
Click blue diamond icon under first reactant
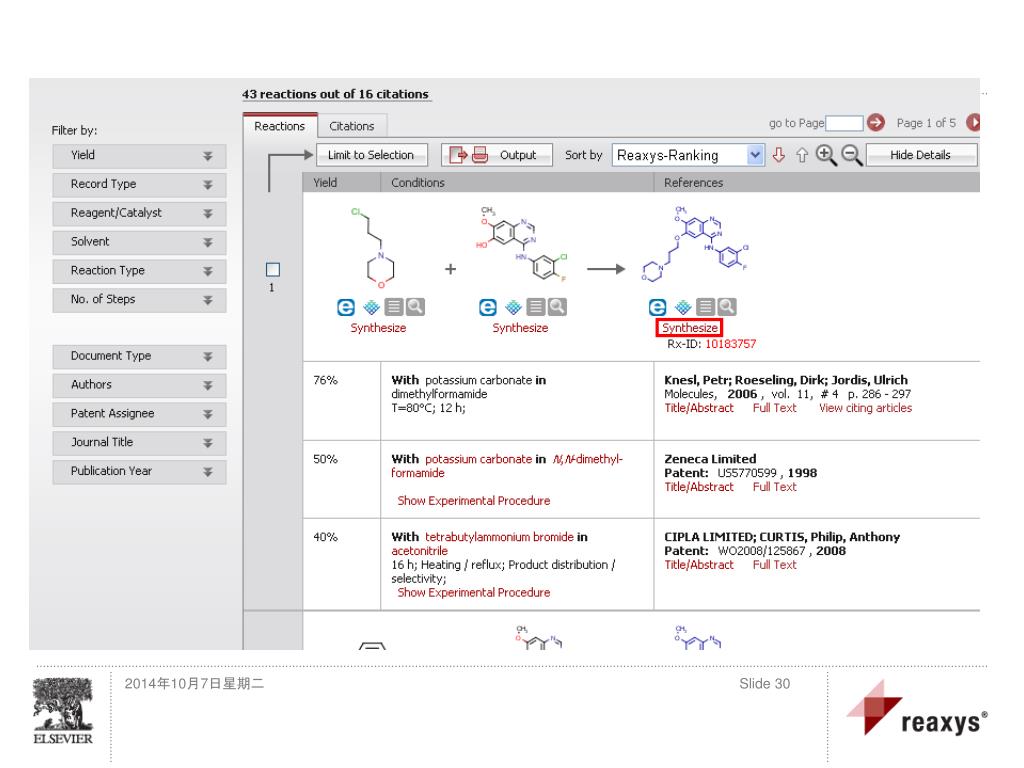tap(371, 307)
